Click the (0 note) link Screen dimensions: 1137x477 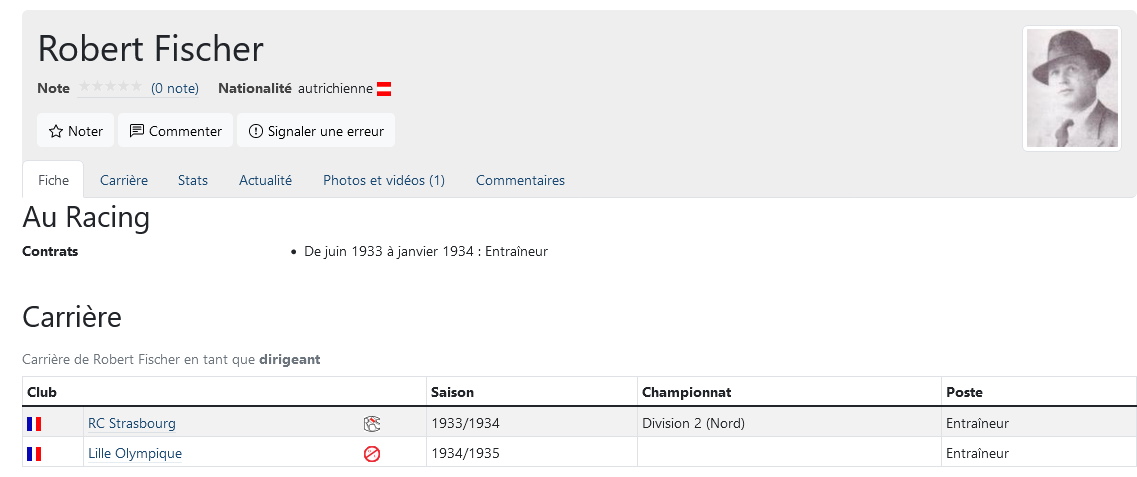(175, 88)
